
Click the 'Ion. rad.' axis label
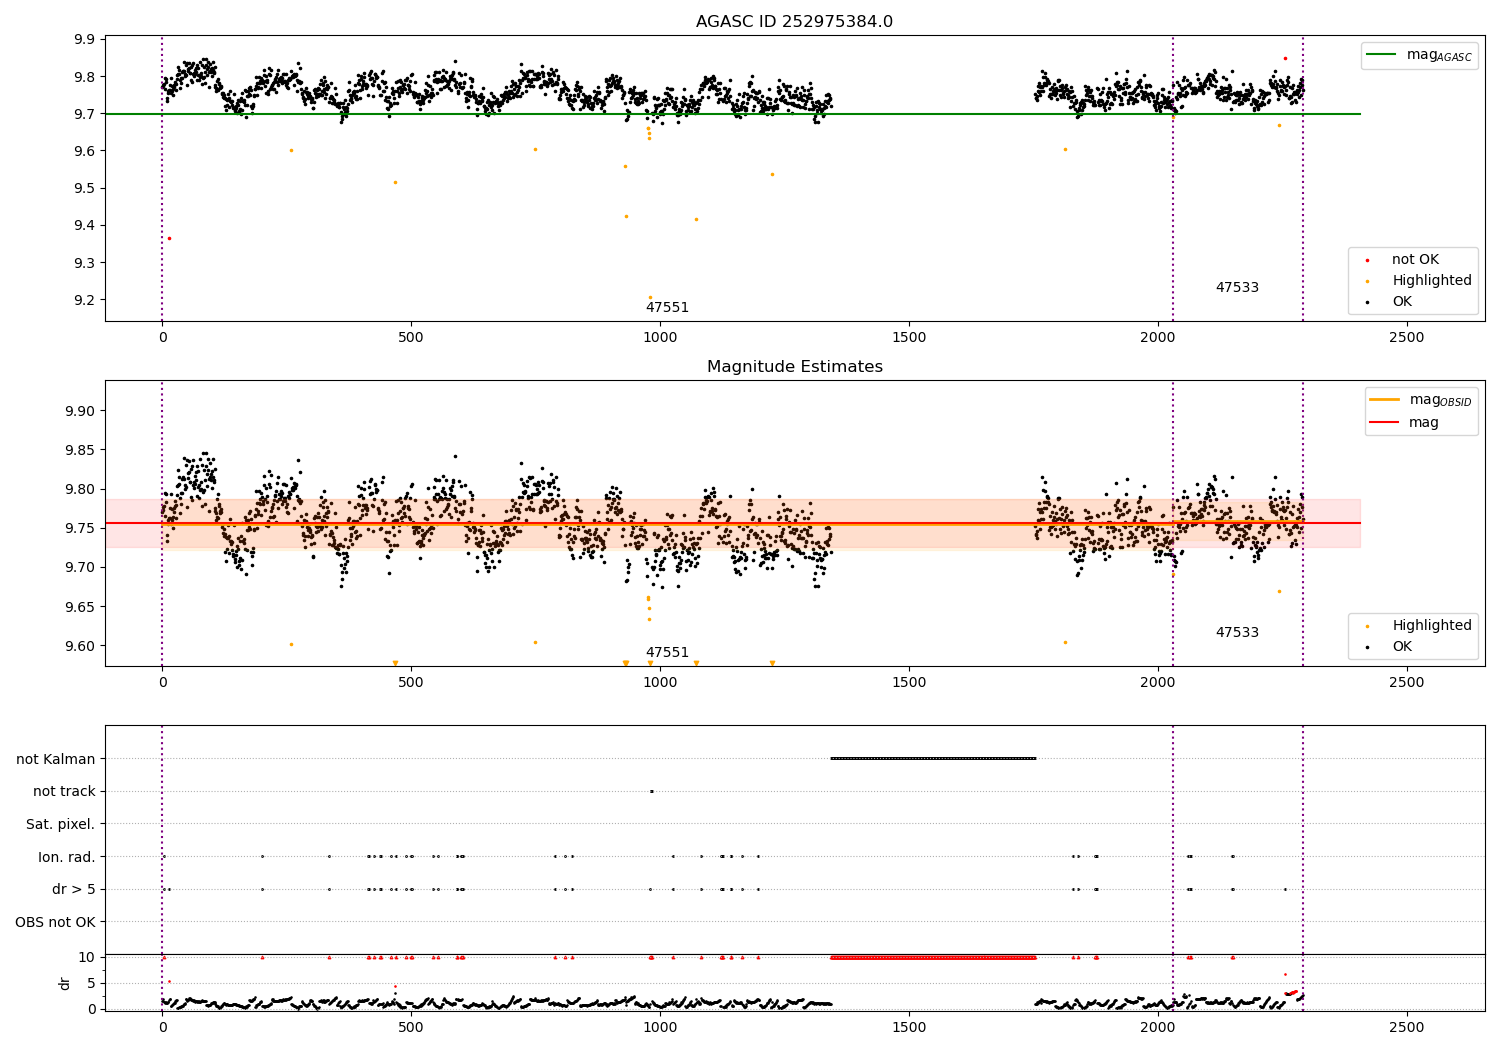point(67,857)
